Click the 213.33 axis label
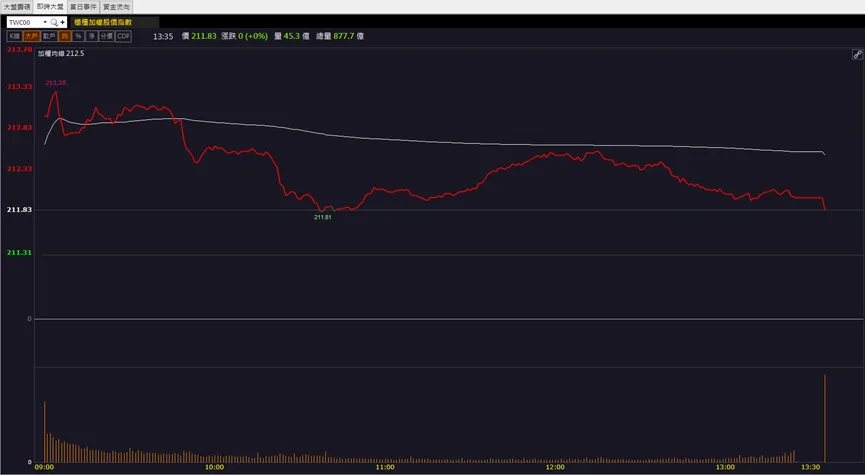Screen dimensions: 865x475 (x=19, y=87)
